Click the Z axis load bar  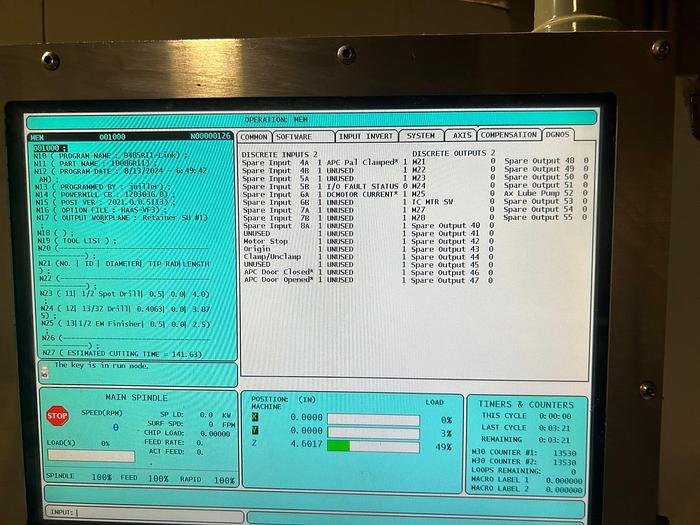(373, 445)
